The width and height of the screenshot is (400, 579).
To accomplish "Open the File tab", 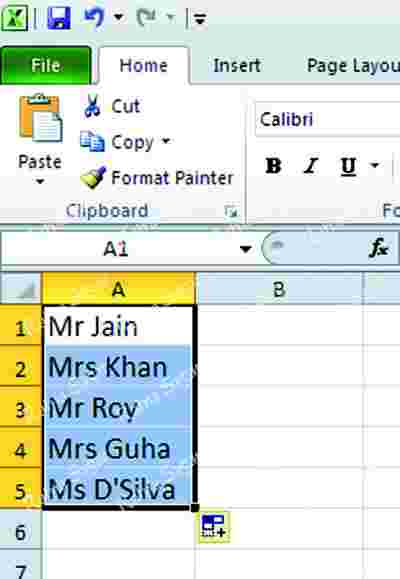I will [46, 66].
